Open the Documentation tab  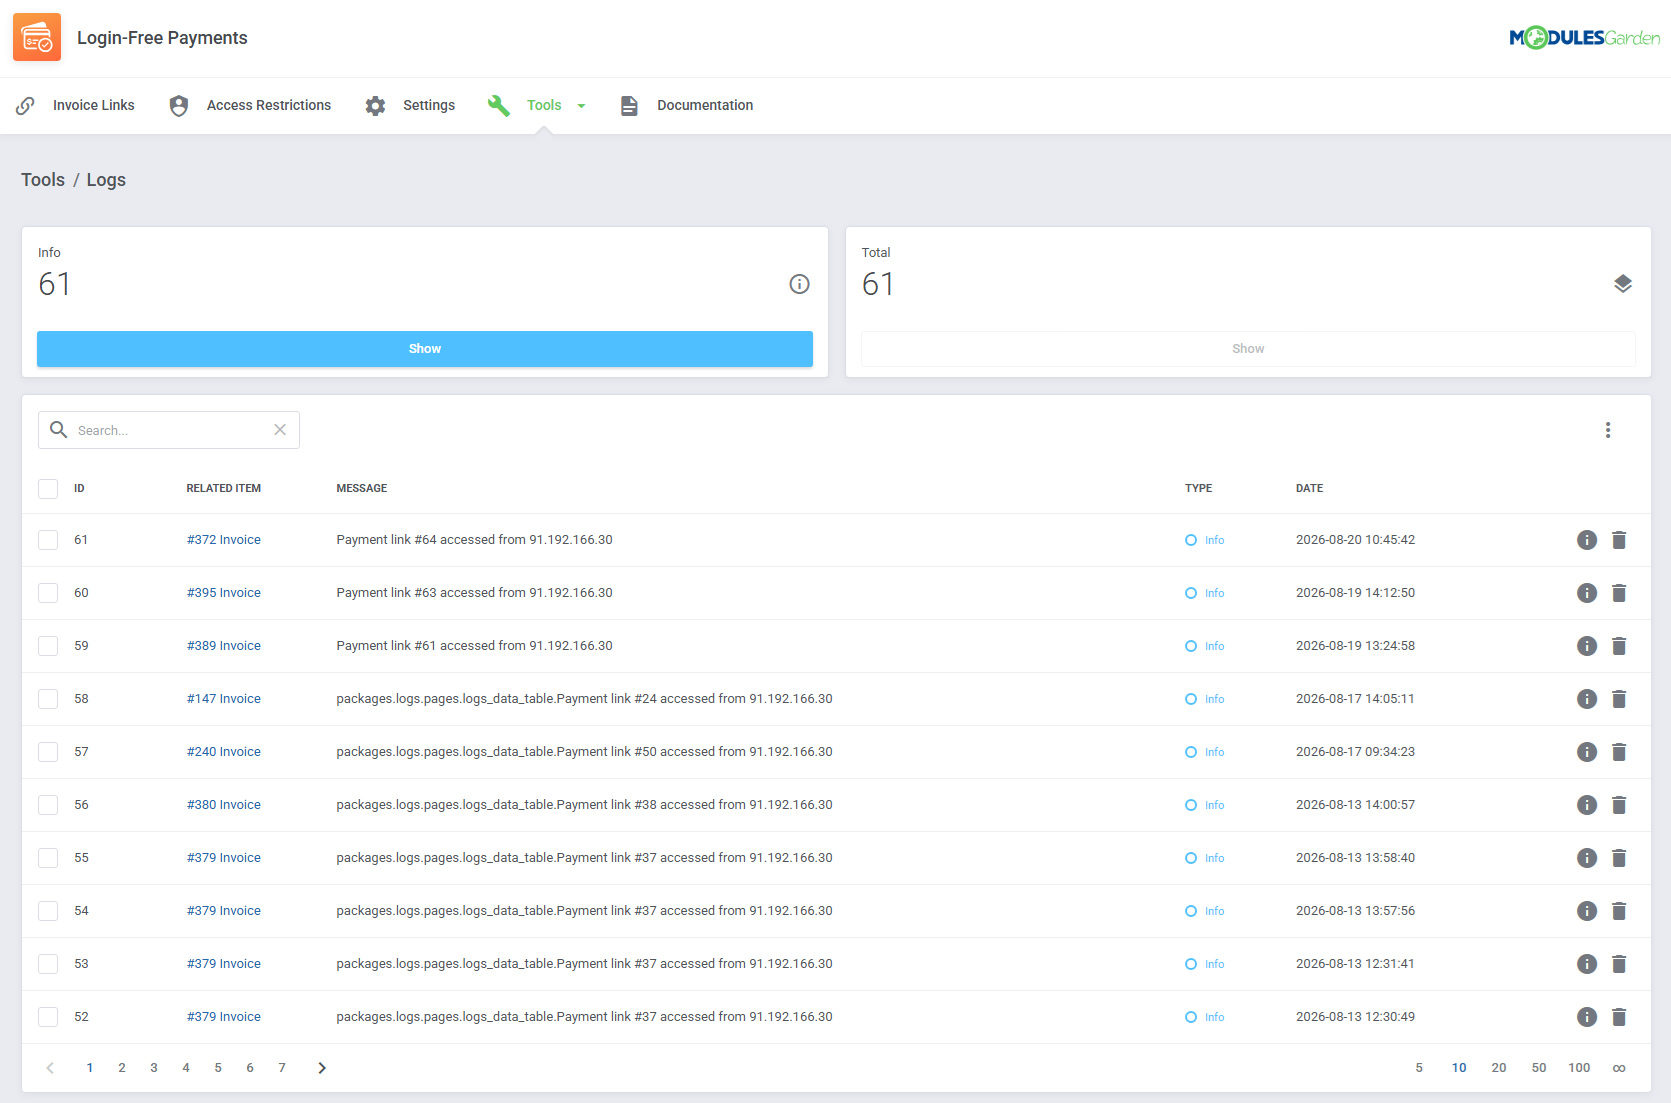pyautogui.click(x=686, y=105)
